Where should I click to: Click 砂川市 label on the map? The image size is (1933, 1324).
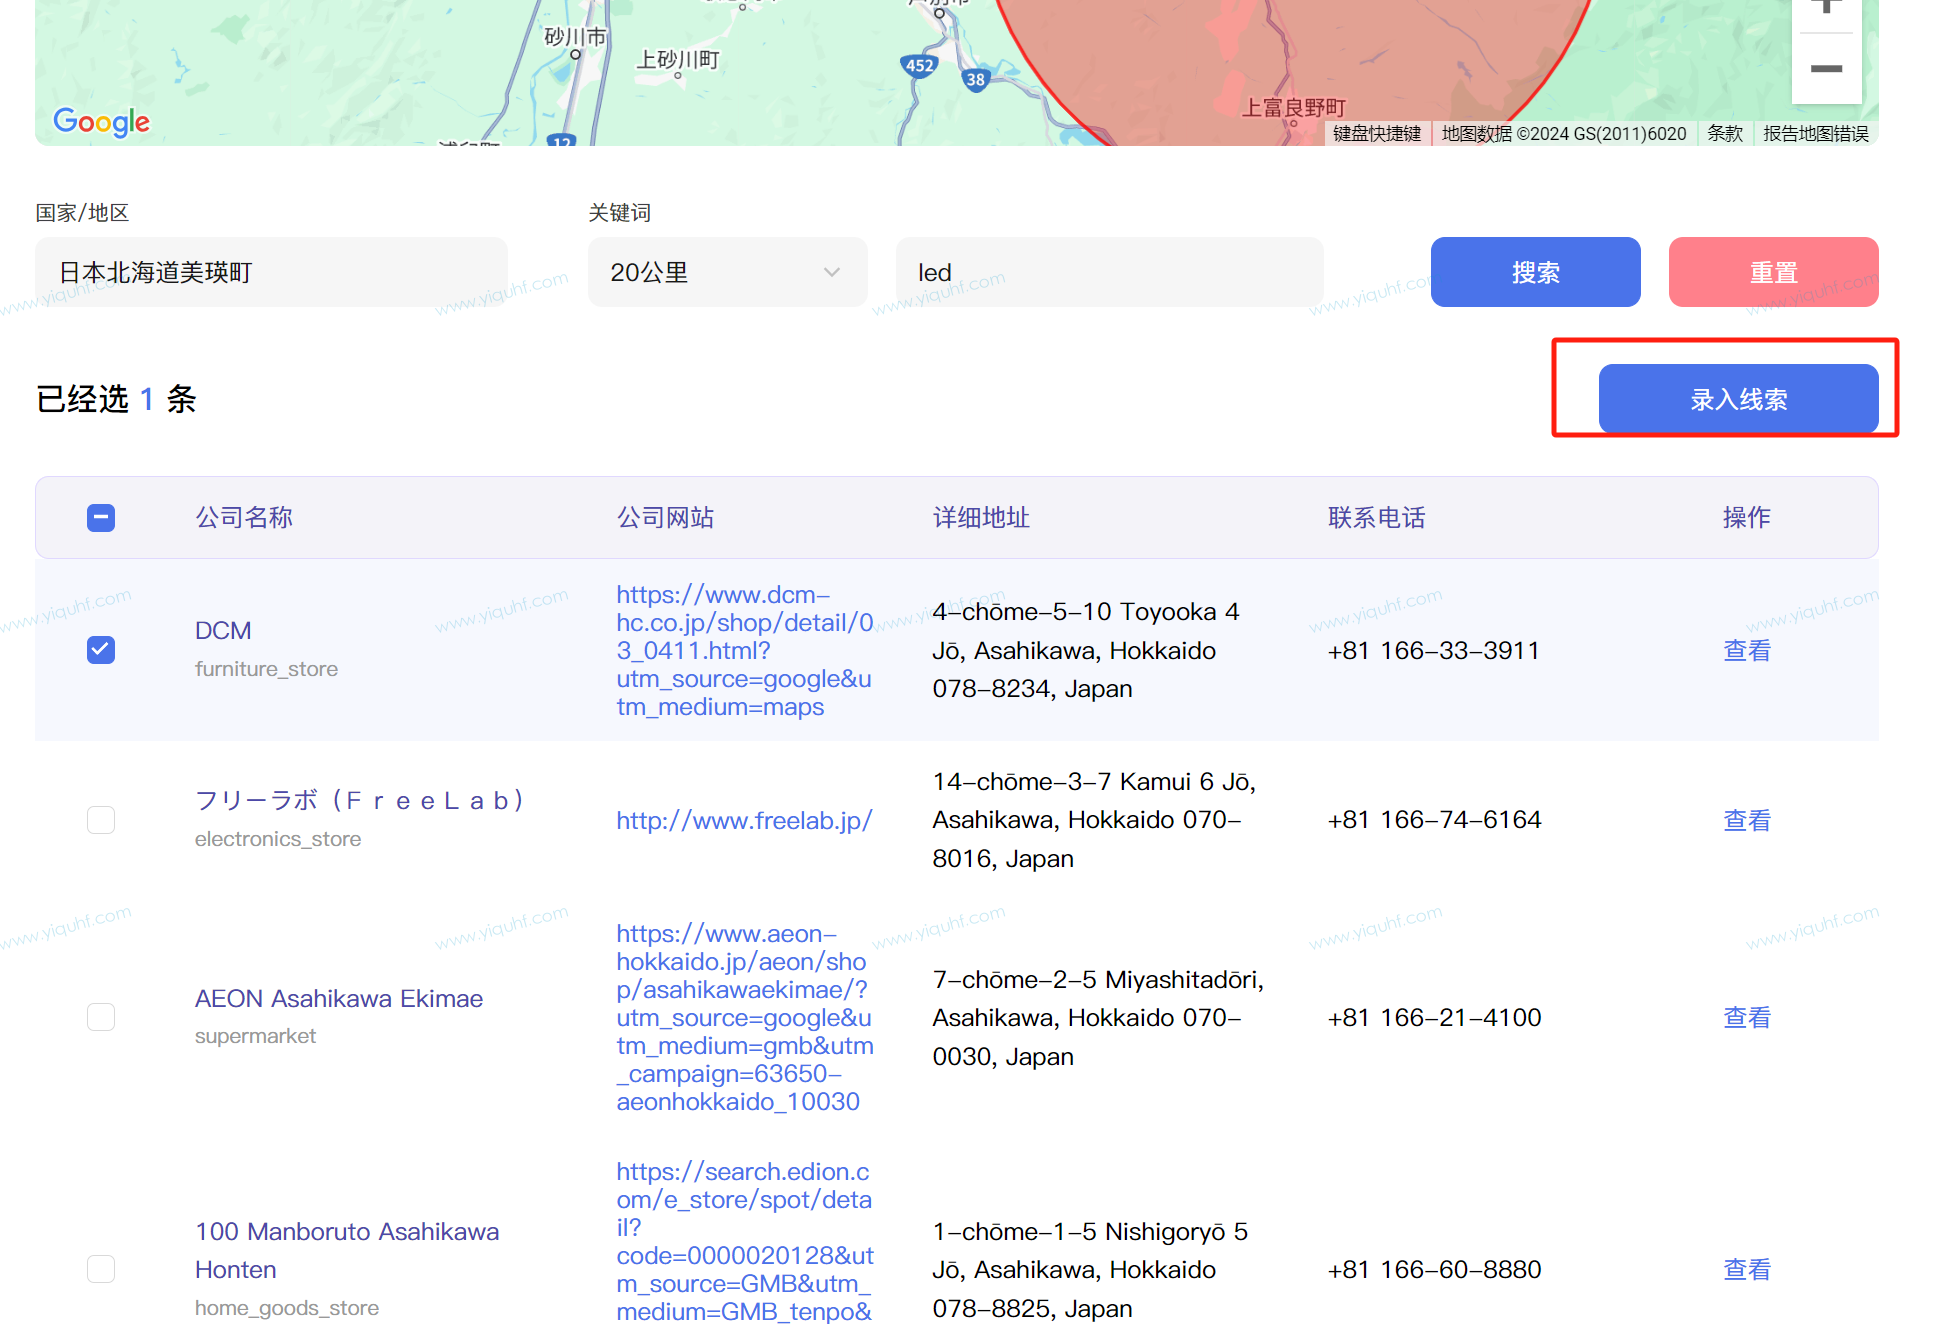[x=575, y=37]
